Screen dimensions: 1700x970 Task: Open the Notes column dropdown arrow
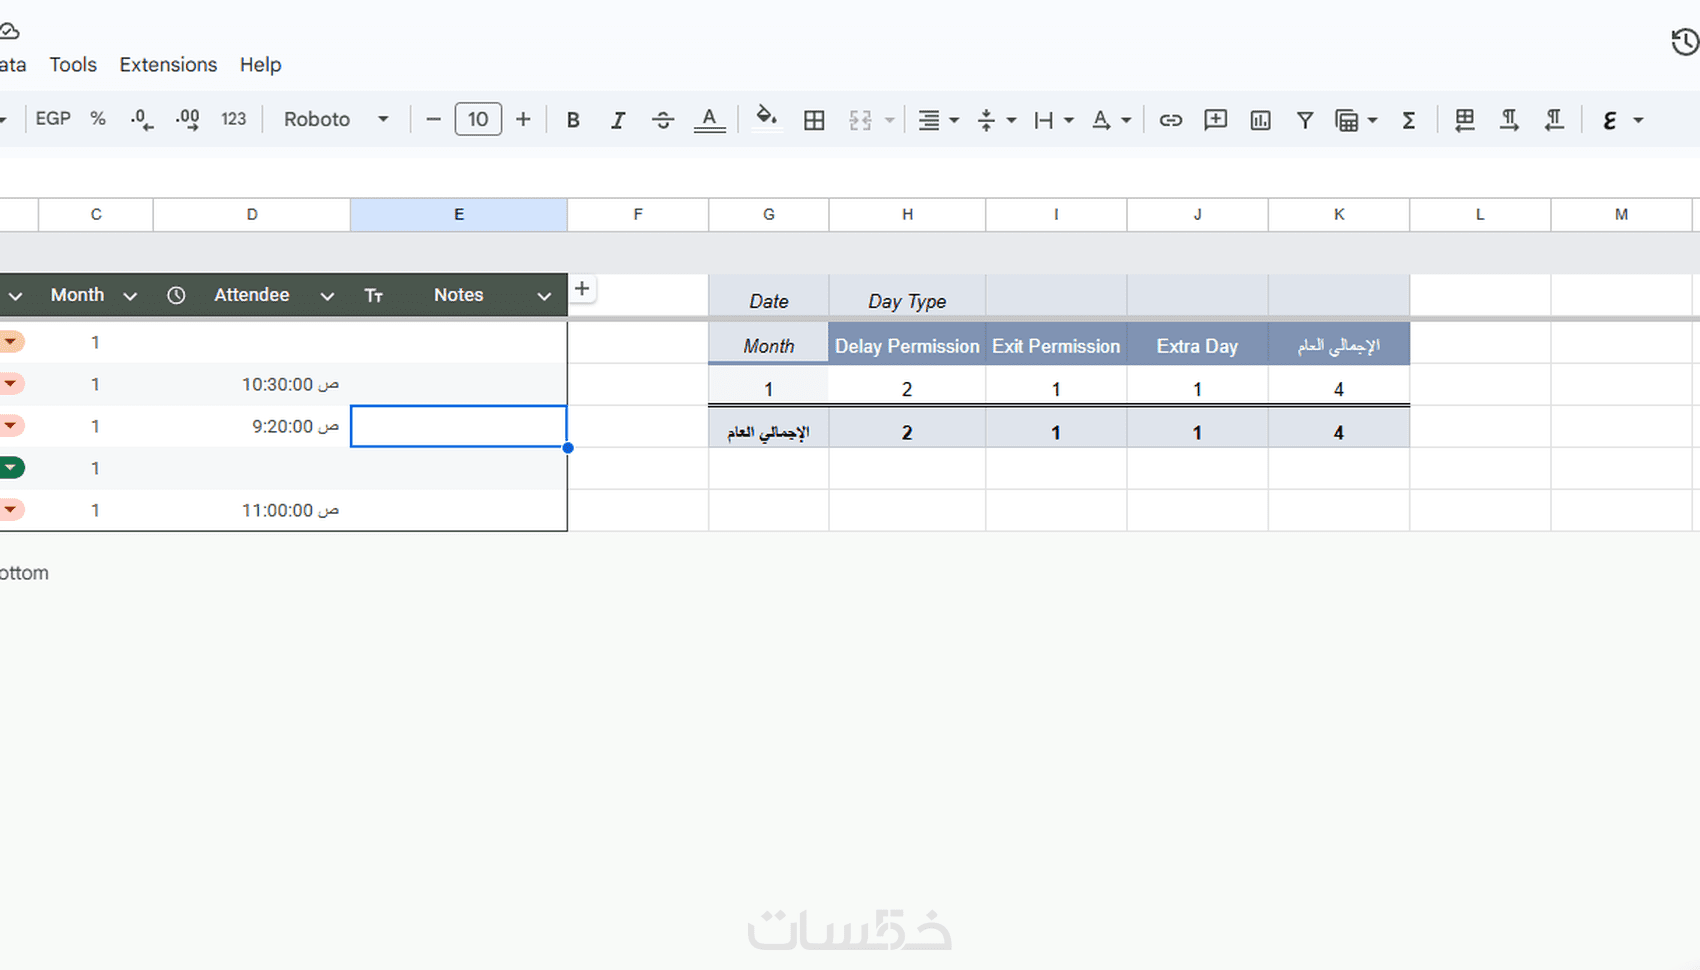pyautogui.click(x=544, y=296)
